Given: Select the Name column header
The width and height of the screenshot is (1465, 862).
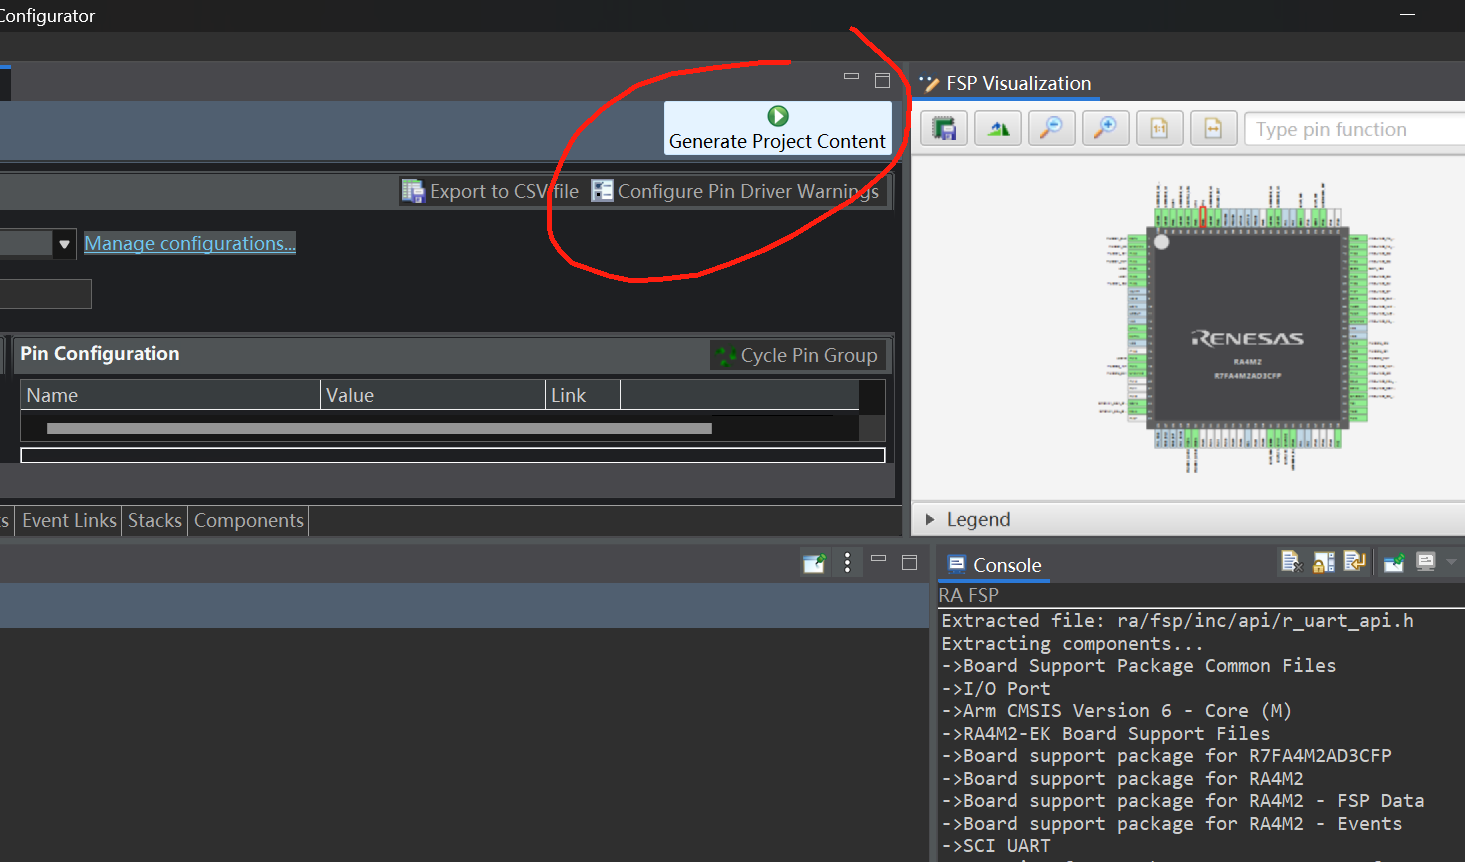Looking at the screenshot, I should pyautogui.click(x=170, y=395).
